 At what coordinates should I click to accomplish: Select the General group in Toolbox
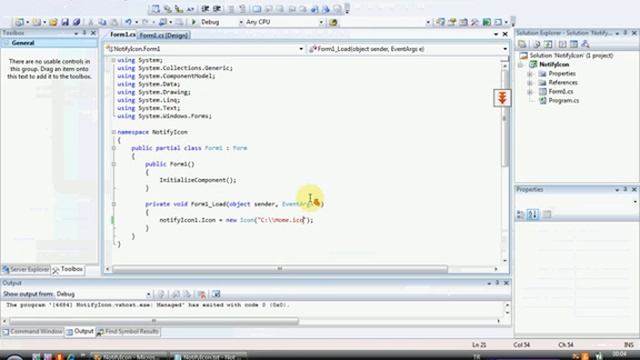(49, 43)
